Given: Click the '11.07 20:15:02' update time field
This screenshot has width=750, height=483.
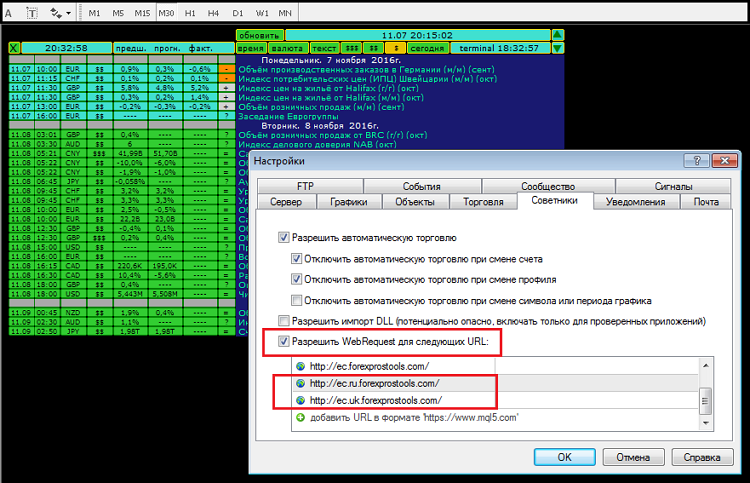Looking at the screenshot, I should point(418,35).
